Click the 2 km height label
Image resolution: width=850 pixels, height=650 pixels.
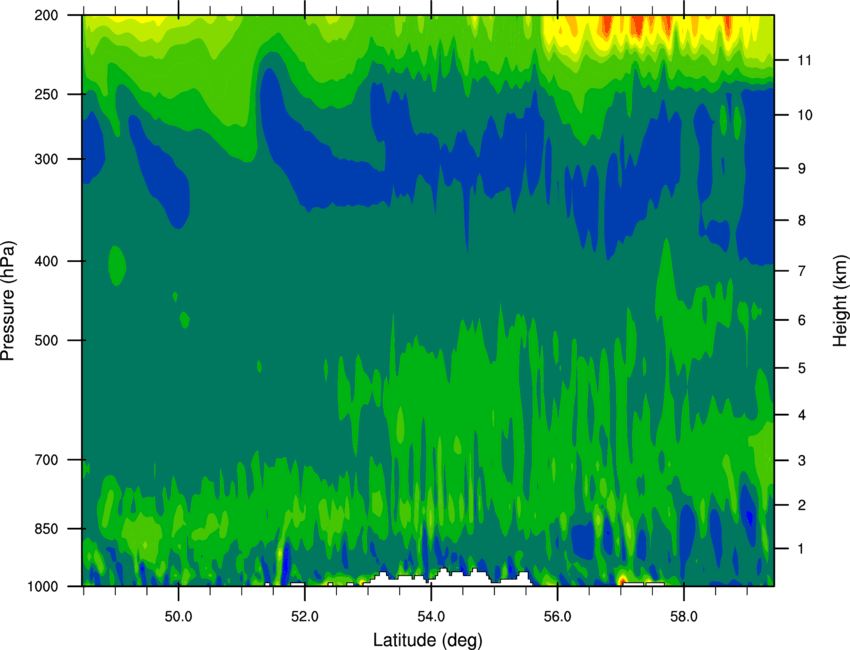pyautogui.click(x=802, y=505)
